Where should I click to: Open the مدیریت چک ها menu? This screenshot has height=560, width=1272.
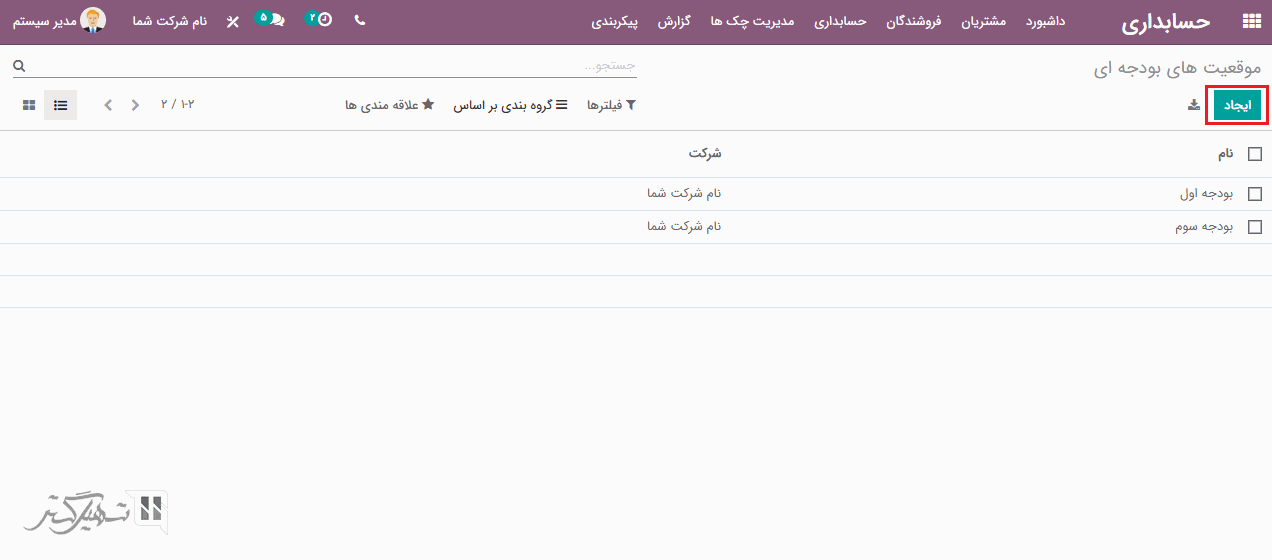click(x=752, y=21)
